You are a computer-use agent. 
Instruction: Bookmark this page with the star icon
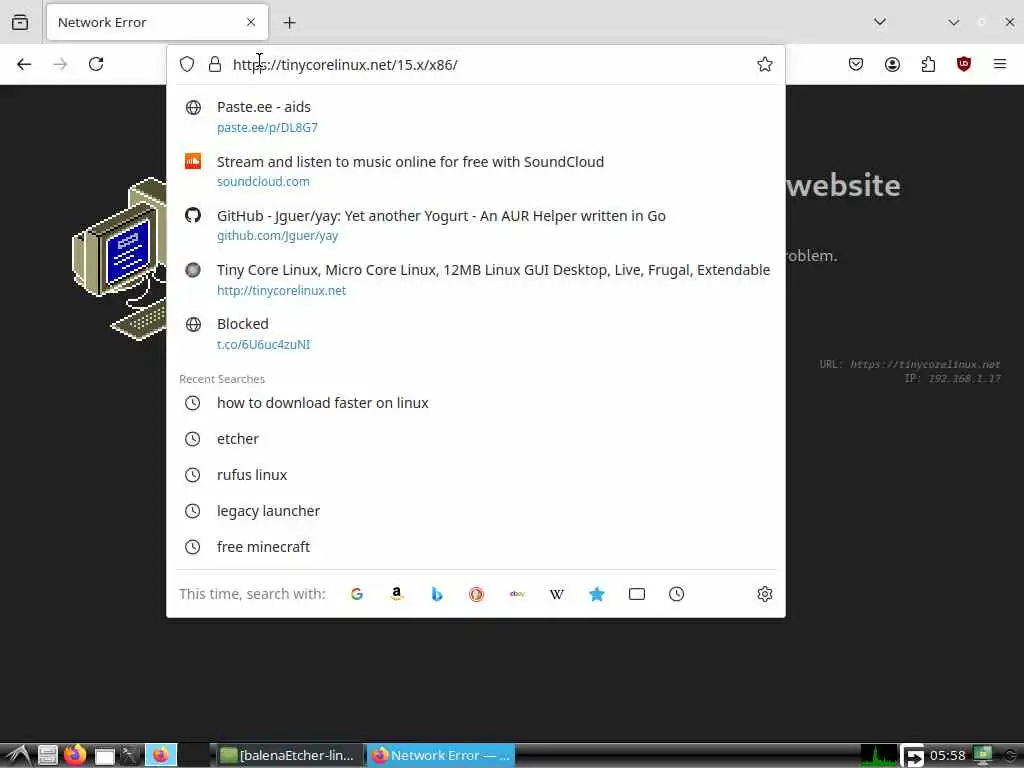[x=765, y=64]
